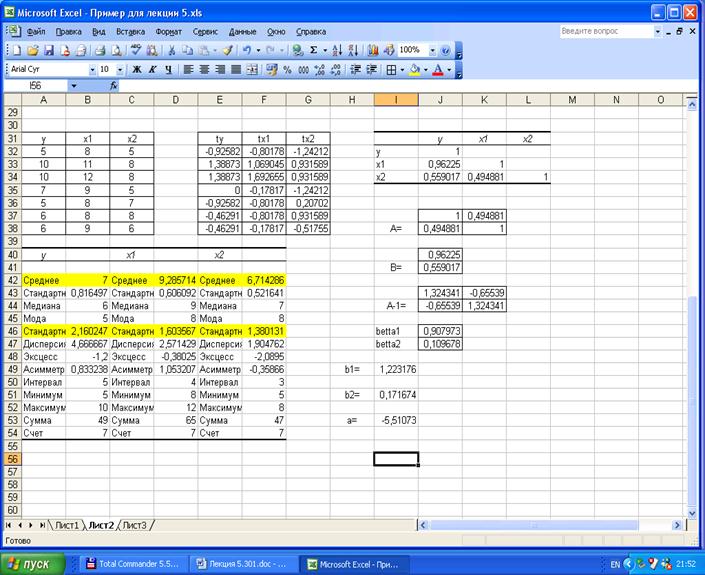Screen dimensions: 705x575
Task: Switch to the Лист1 sheet tab
Action: [x=67, y=525]
